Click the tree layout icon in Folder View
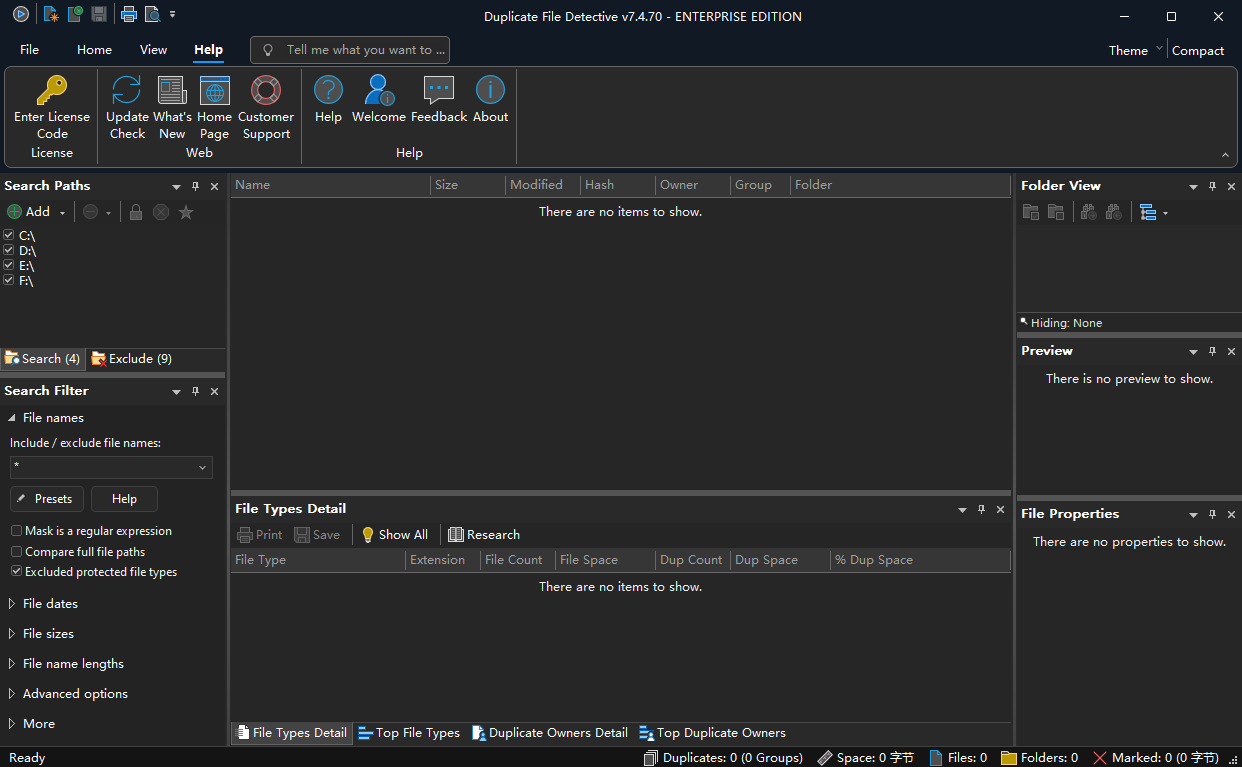Screen dimensions: 1242x767 pos(1148,212)
